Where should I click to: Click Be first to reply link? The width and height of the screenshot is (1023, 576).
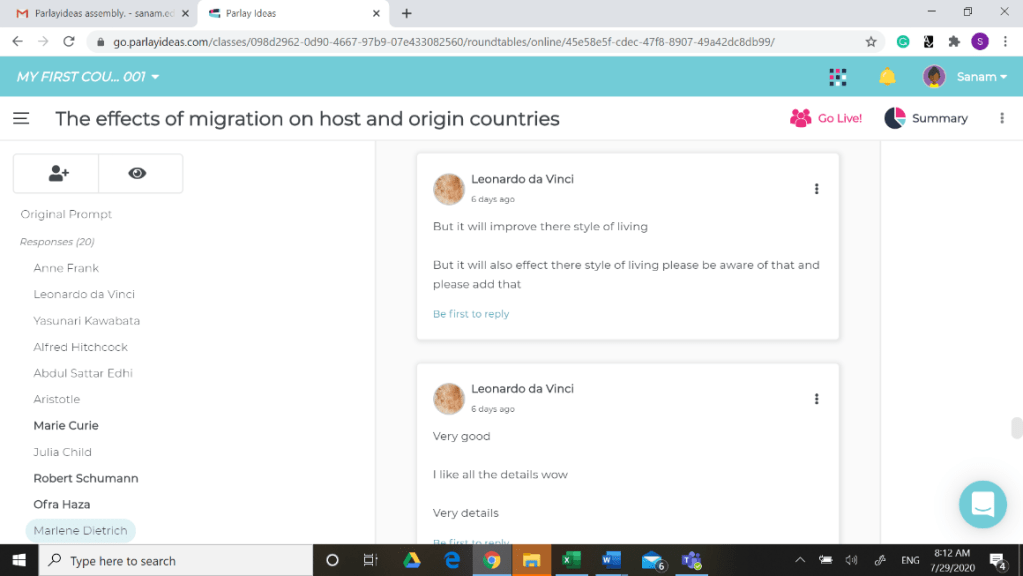471,314
